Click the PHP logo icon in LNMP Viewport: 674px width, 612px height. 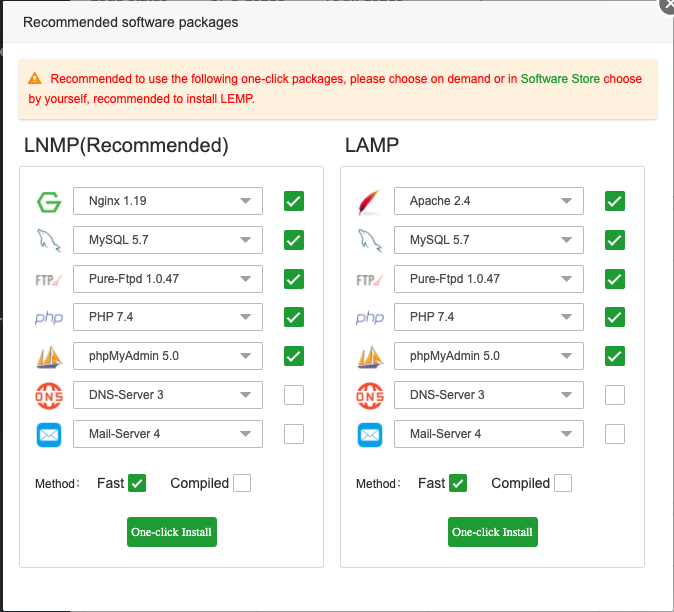(48, 318)
